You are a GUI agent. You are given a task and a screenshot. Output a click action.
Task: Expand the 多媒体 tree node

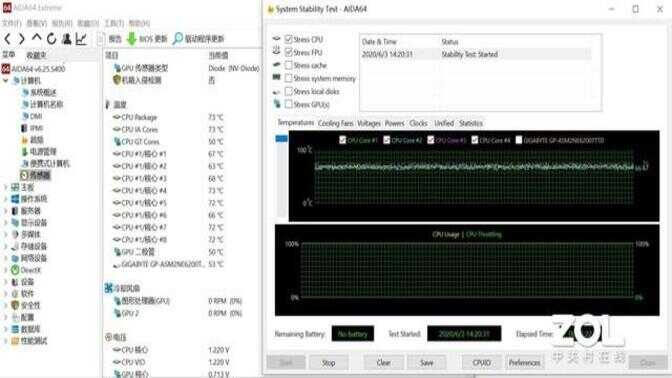pos(6,234)
